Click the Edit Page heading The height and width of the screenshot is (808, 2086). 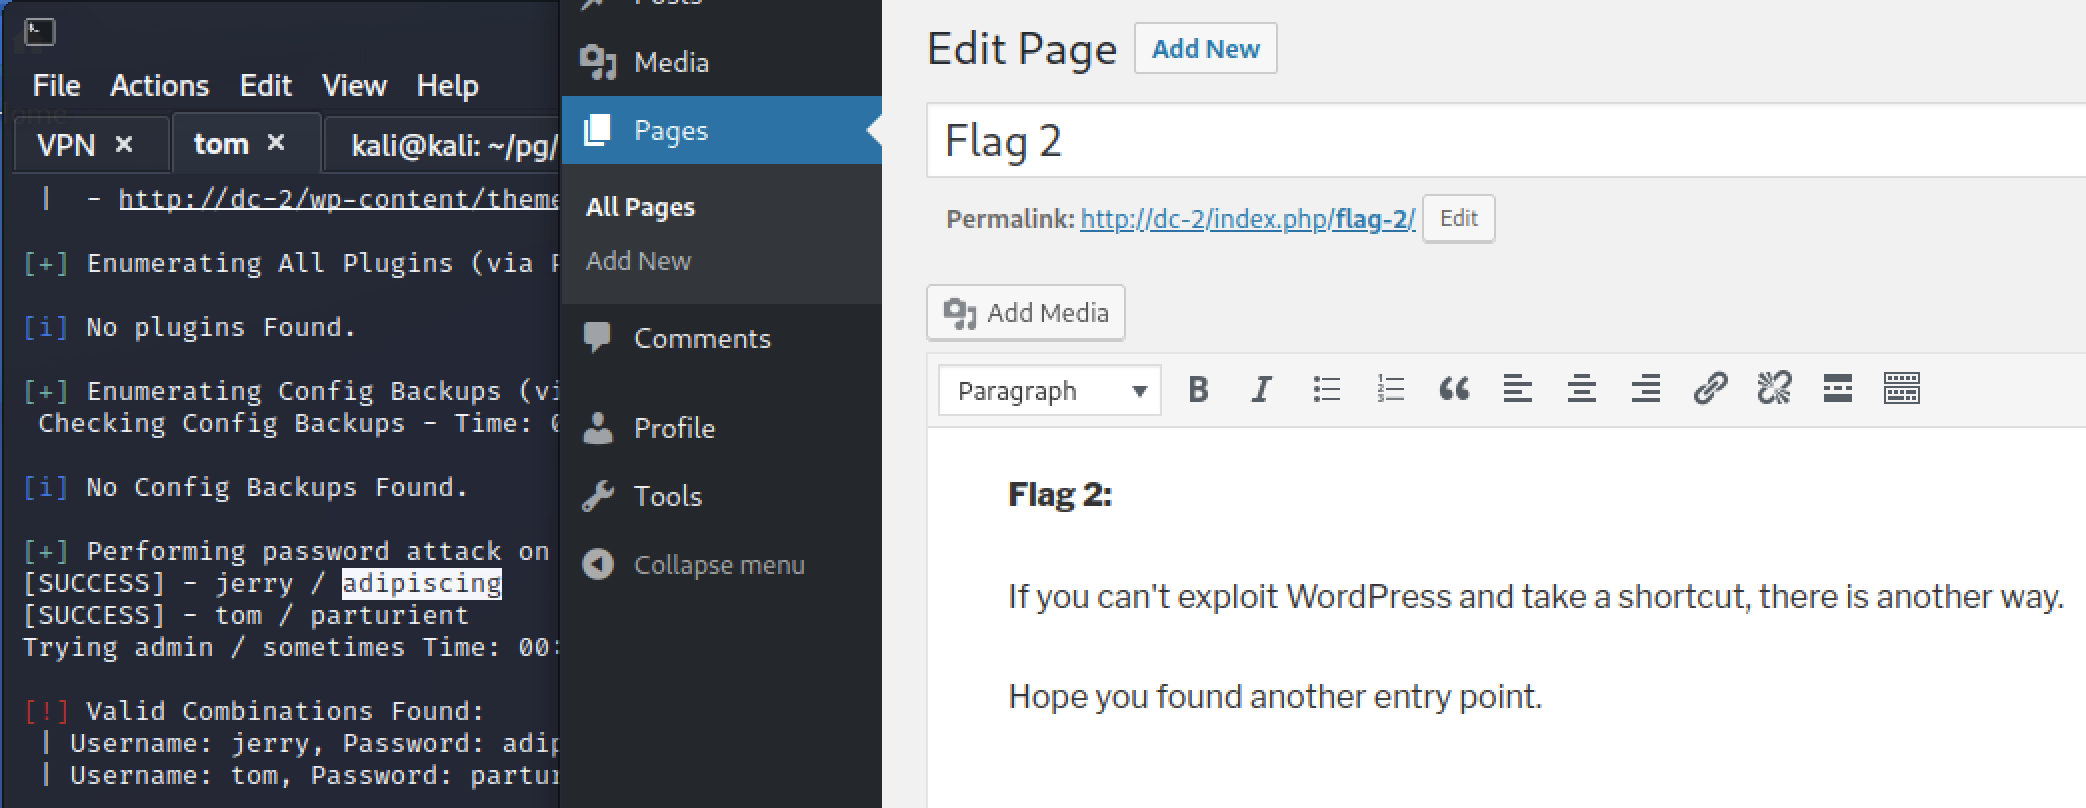[1022, 49]
